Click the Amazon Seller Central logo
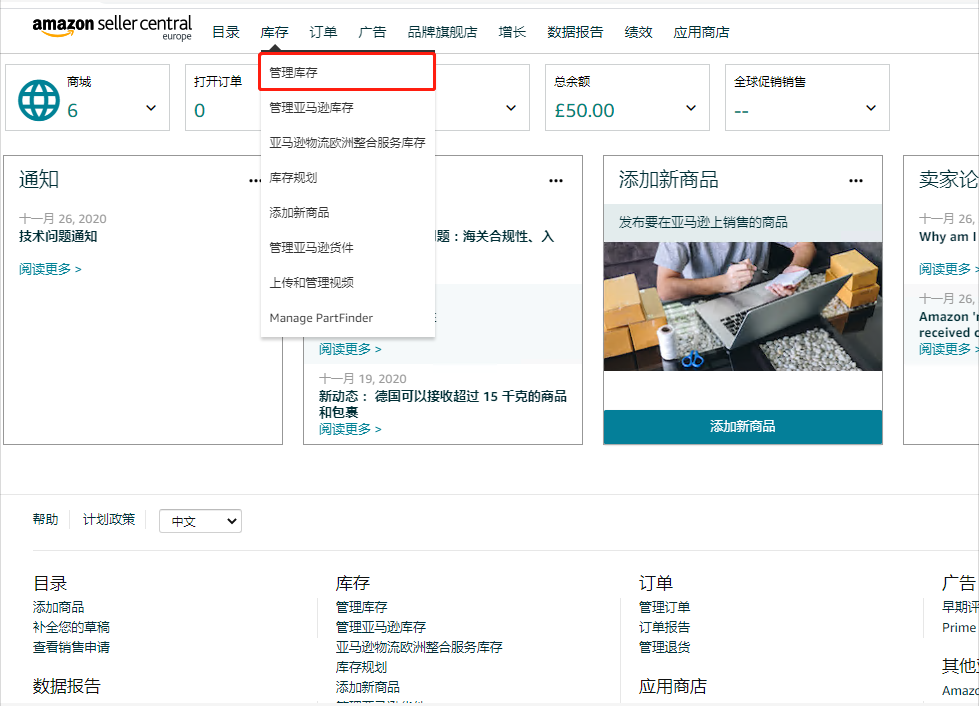979x706 pixels. (x=112, y=27)
